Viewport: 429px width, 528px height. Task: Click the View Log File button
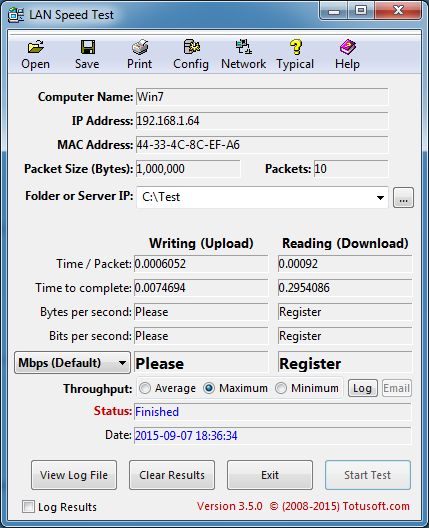click(74, 475)
